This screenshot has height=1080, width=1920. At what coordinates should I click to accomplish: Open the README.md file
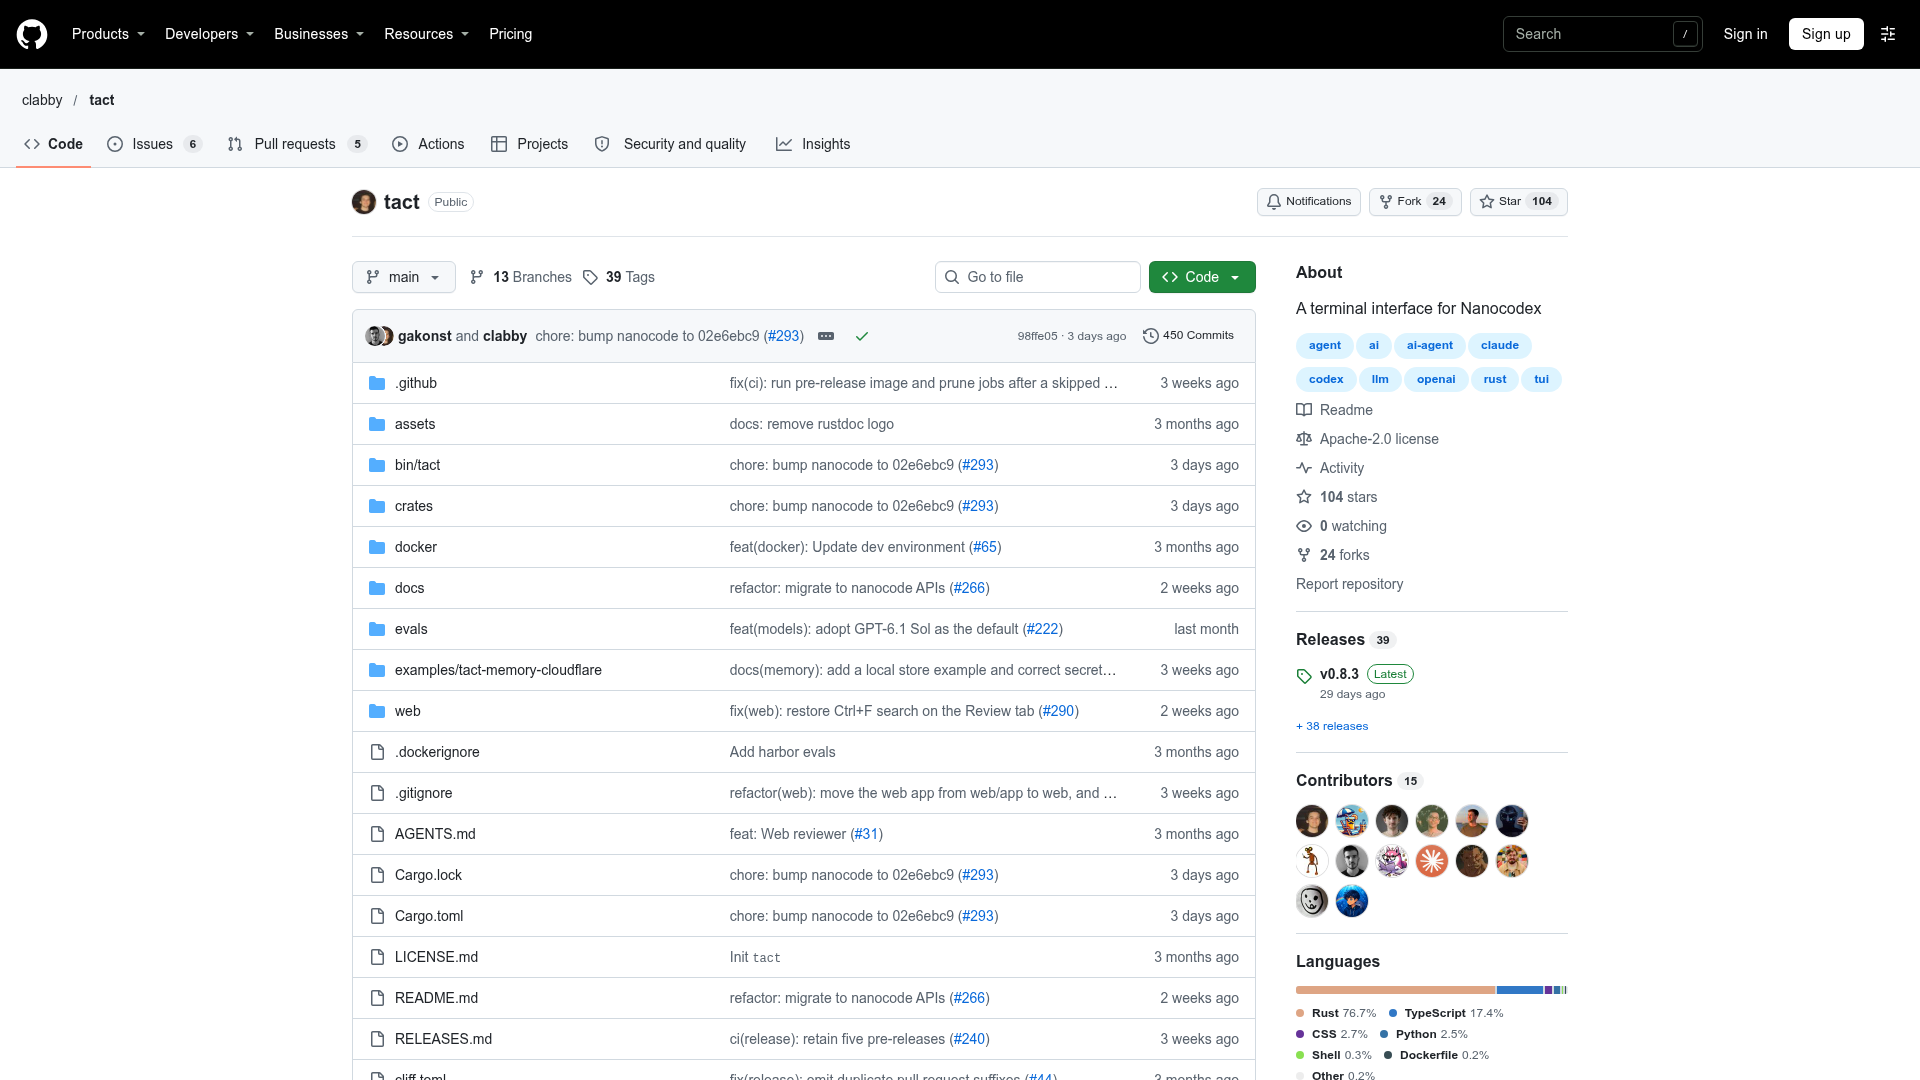436,998
